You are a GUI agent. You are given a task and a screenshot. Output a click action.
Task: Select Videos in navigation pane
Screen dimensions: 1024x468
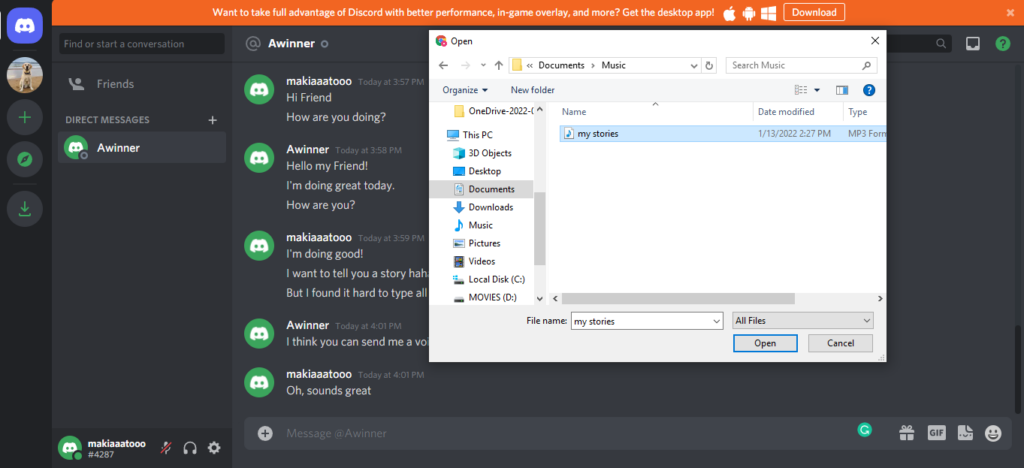pyautogui.click(x=474, y=261)
